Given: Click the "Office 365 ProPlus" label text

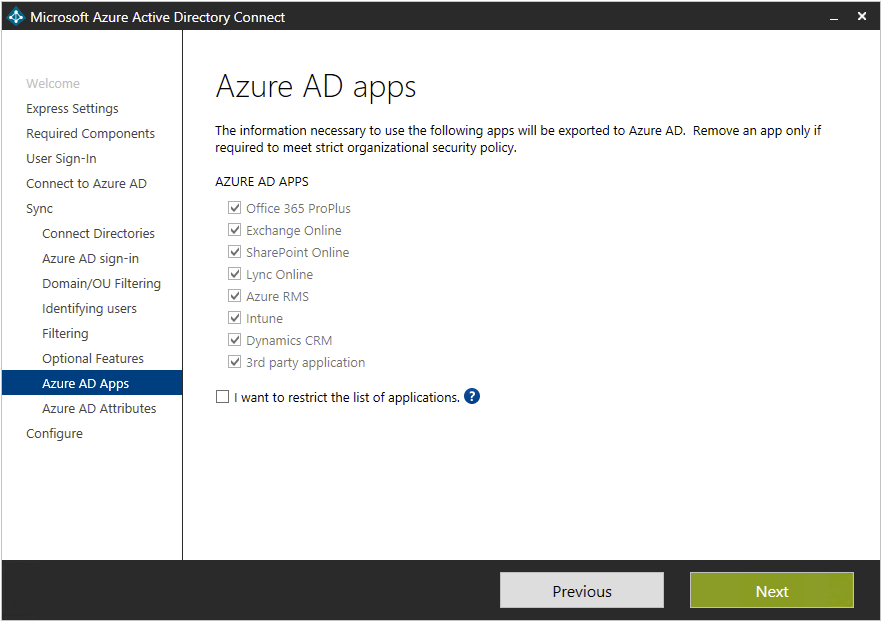Looking at the screenshot, I should tap(298, 208).
